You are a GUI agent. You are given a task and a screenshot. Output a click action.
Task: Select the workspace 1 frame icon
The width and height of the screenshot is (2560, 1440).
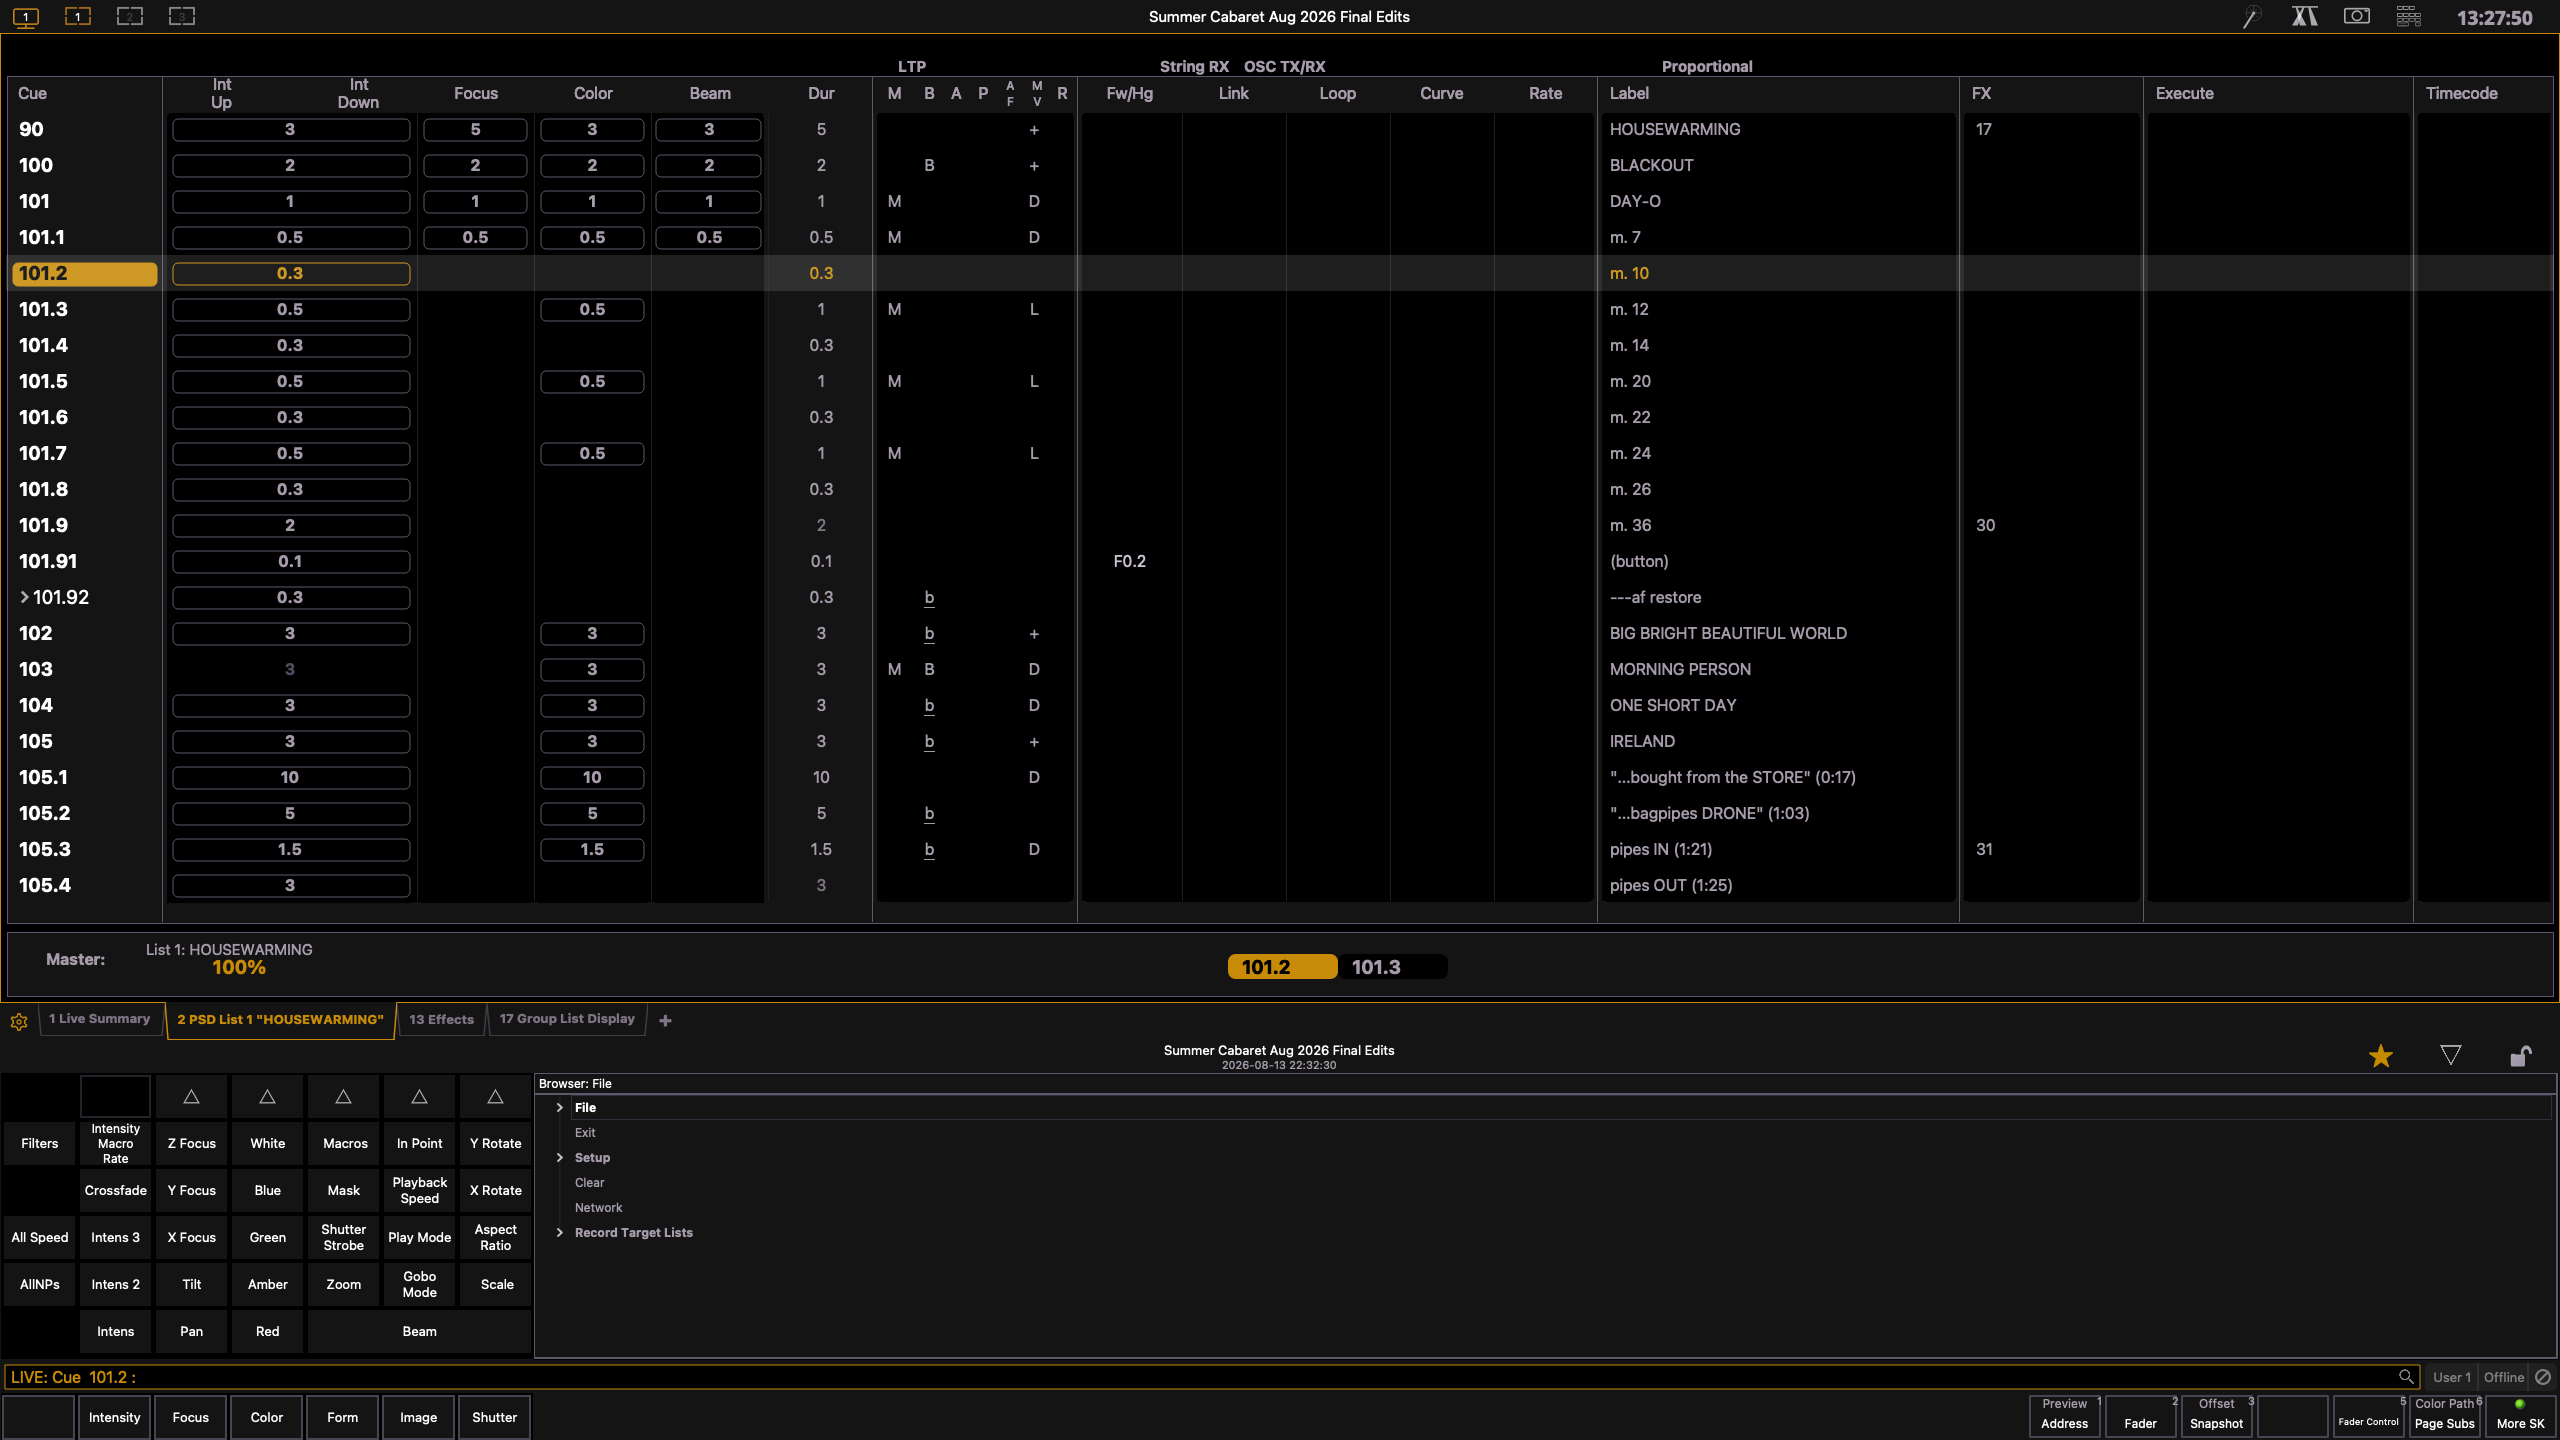tap(78, 17)
